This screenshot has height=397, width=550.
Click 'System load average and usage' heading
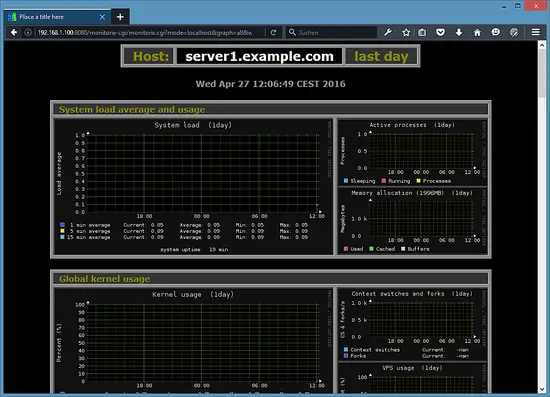pos(132,109)
